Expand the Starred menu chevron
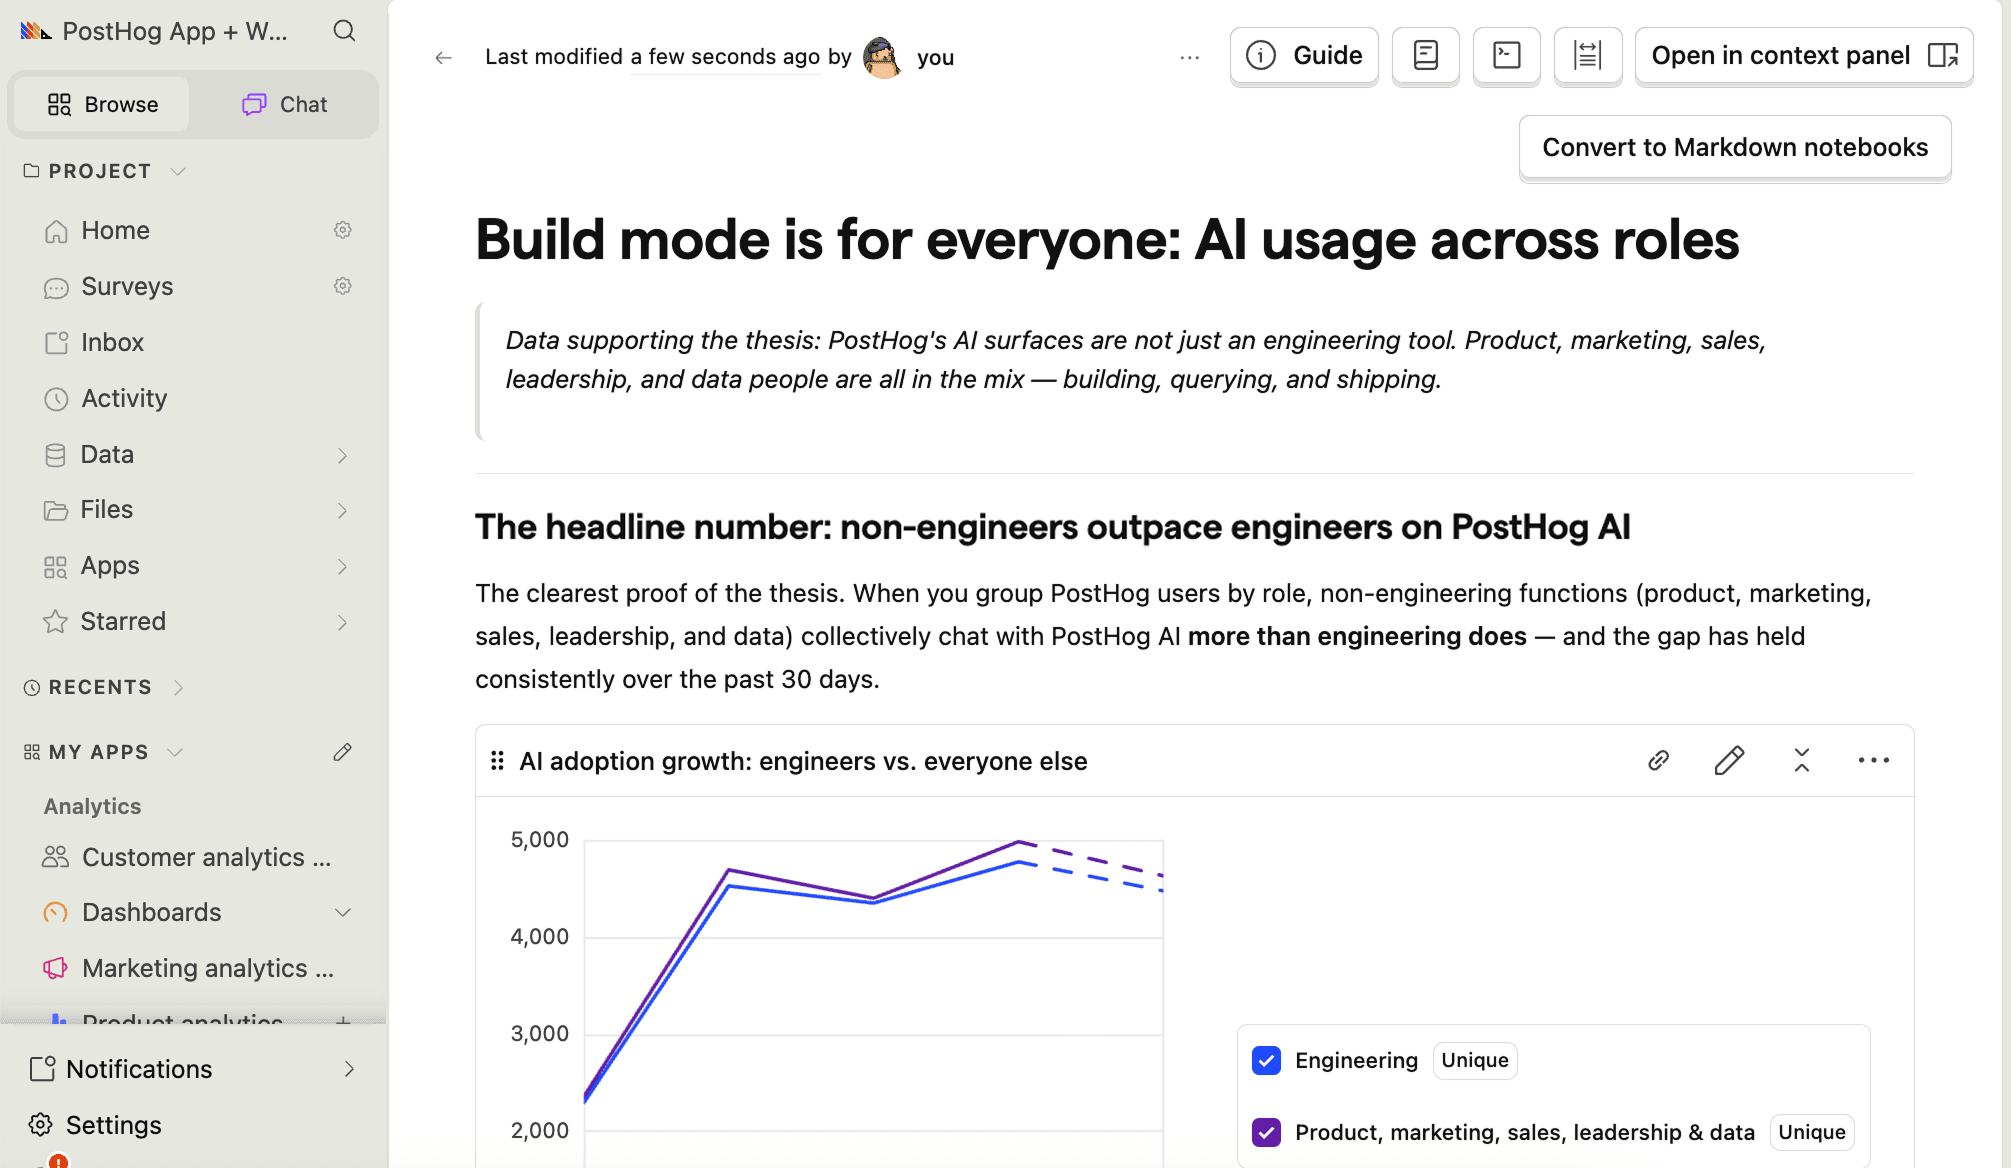Screen dimensions: 2011x1168 pyautogui.click(x=342, y=622)
